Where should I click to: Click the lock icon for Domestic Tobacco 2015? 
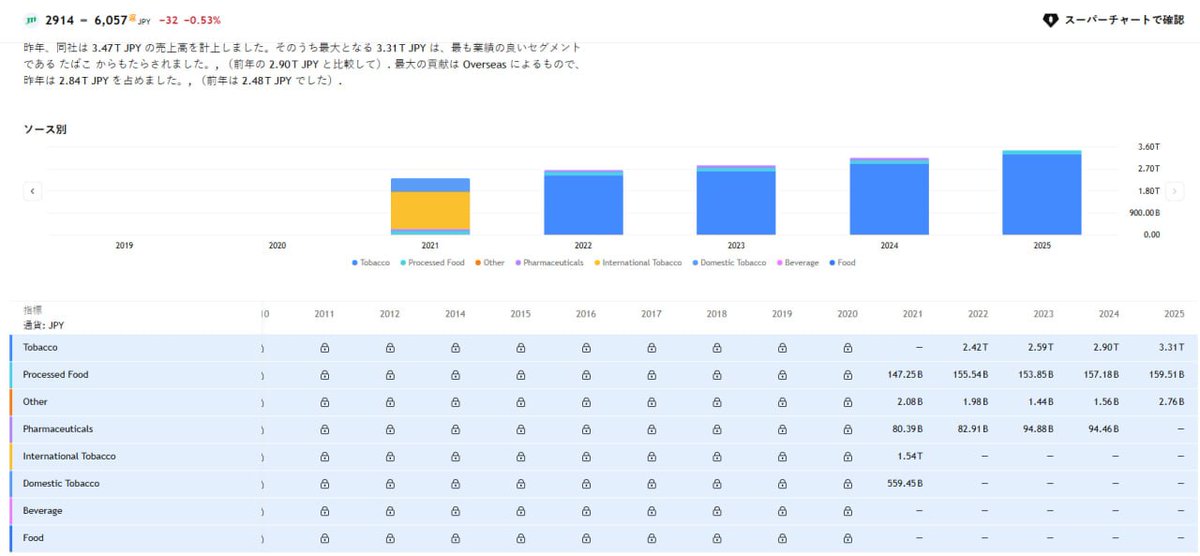(x=521, y=484)
